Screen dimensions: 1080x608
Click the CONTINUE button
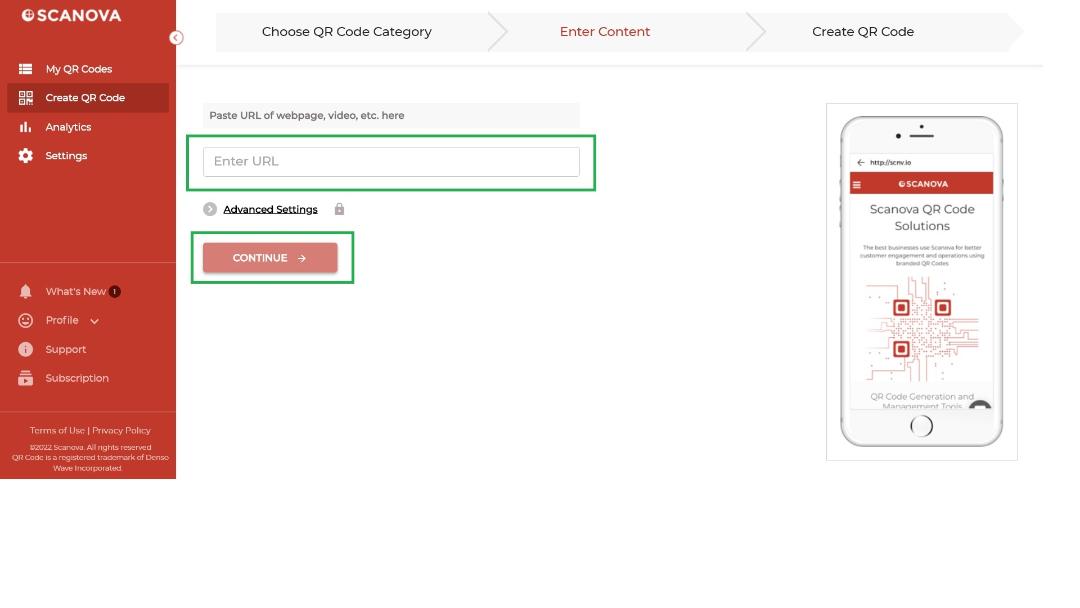tap(270, 258)
